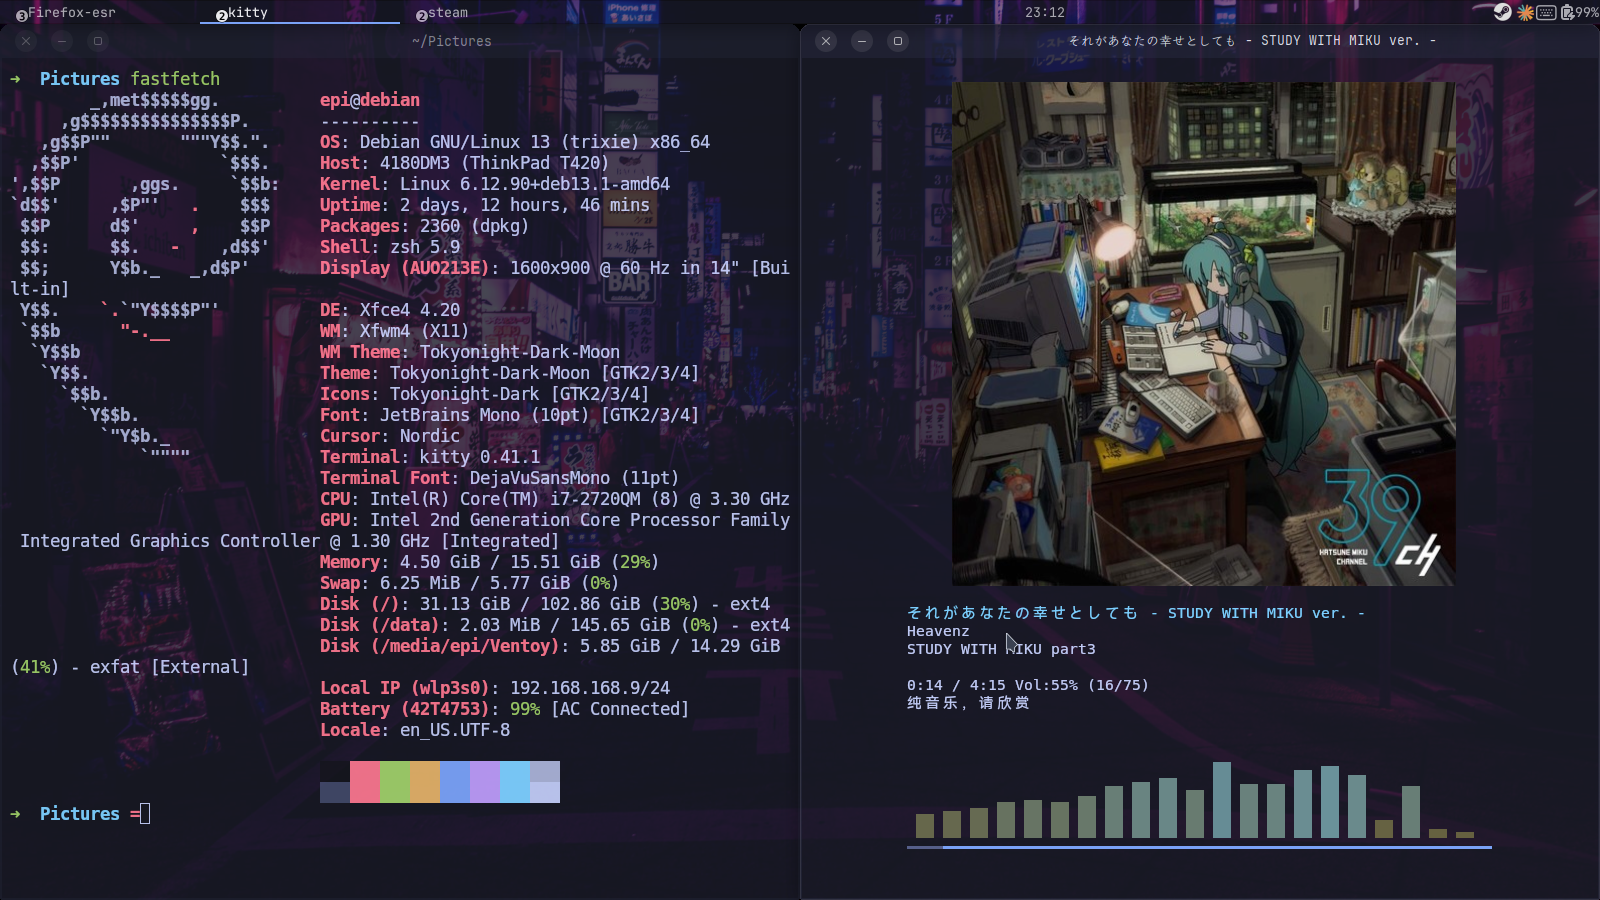Click the colorful starburst tray icon
Image resolution: width=1600 pixels, height=900 pixels.
click(x=1525, y=12)
